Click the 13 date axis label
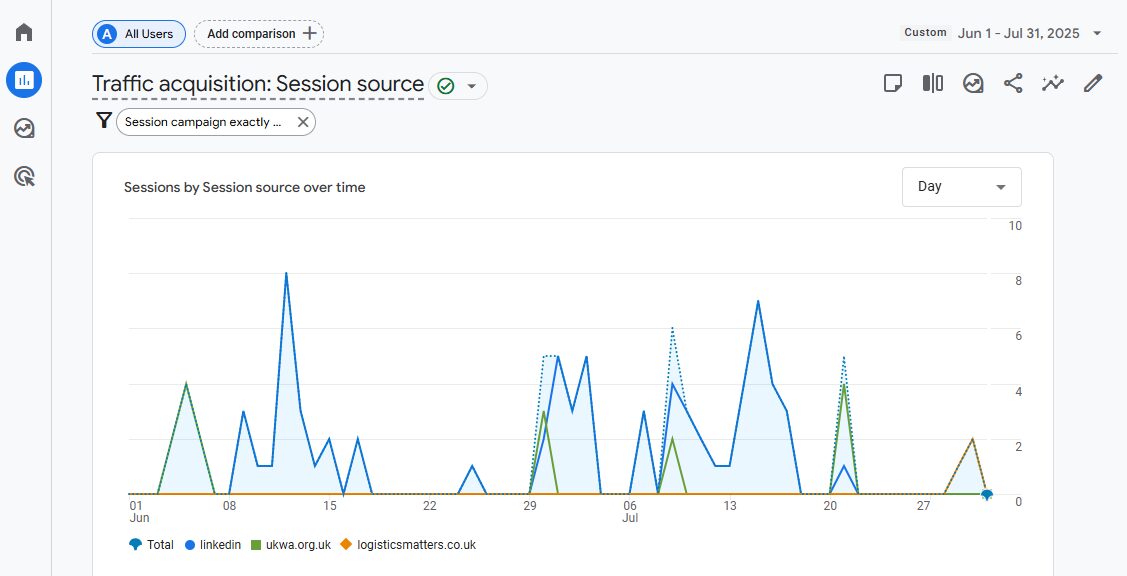 pos(730,506)
